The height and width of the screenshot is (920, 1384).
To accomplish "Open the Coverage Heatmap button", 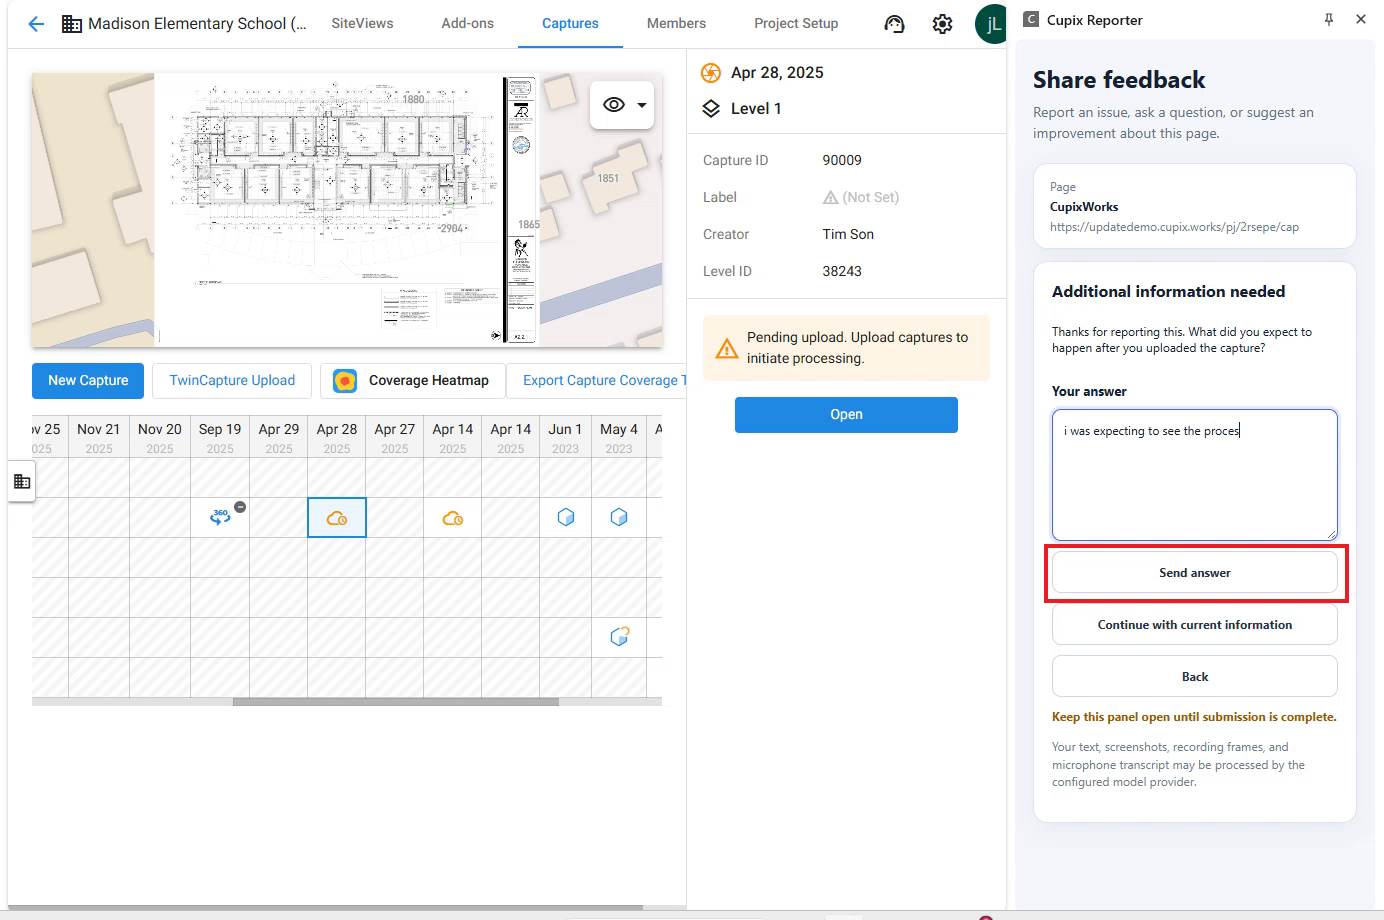I will click(411, 381).
